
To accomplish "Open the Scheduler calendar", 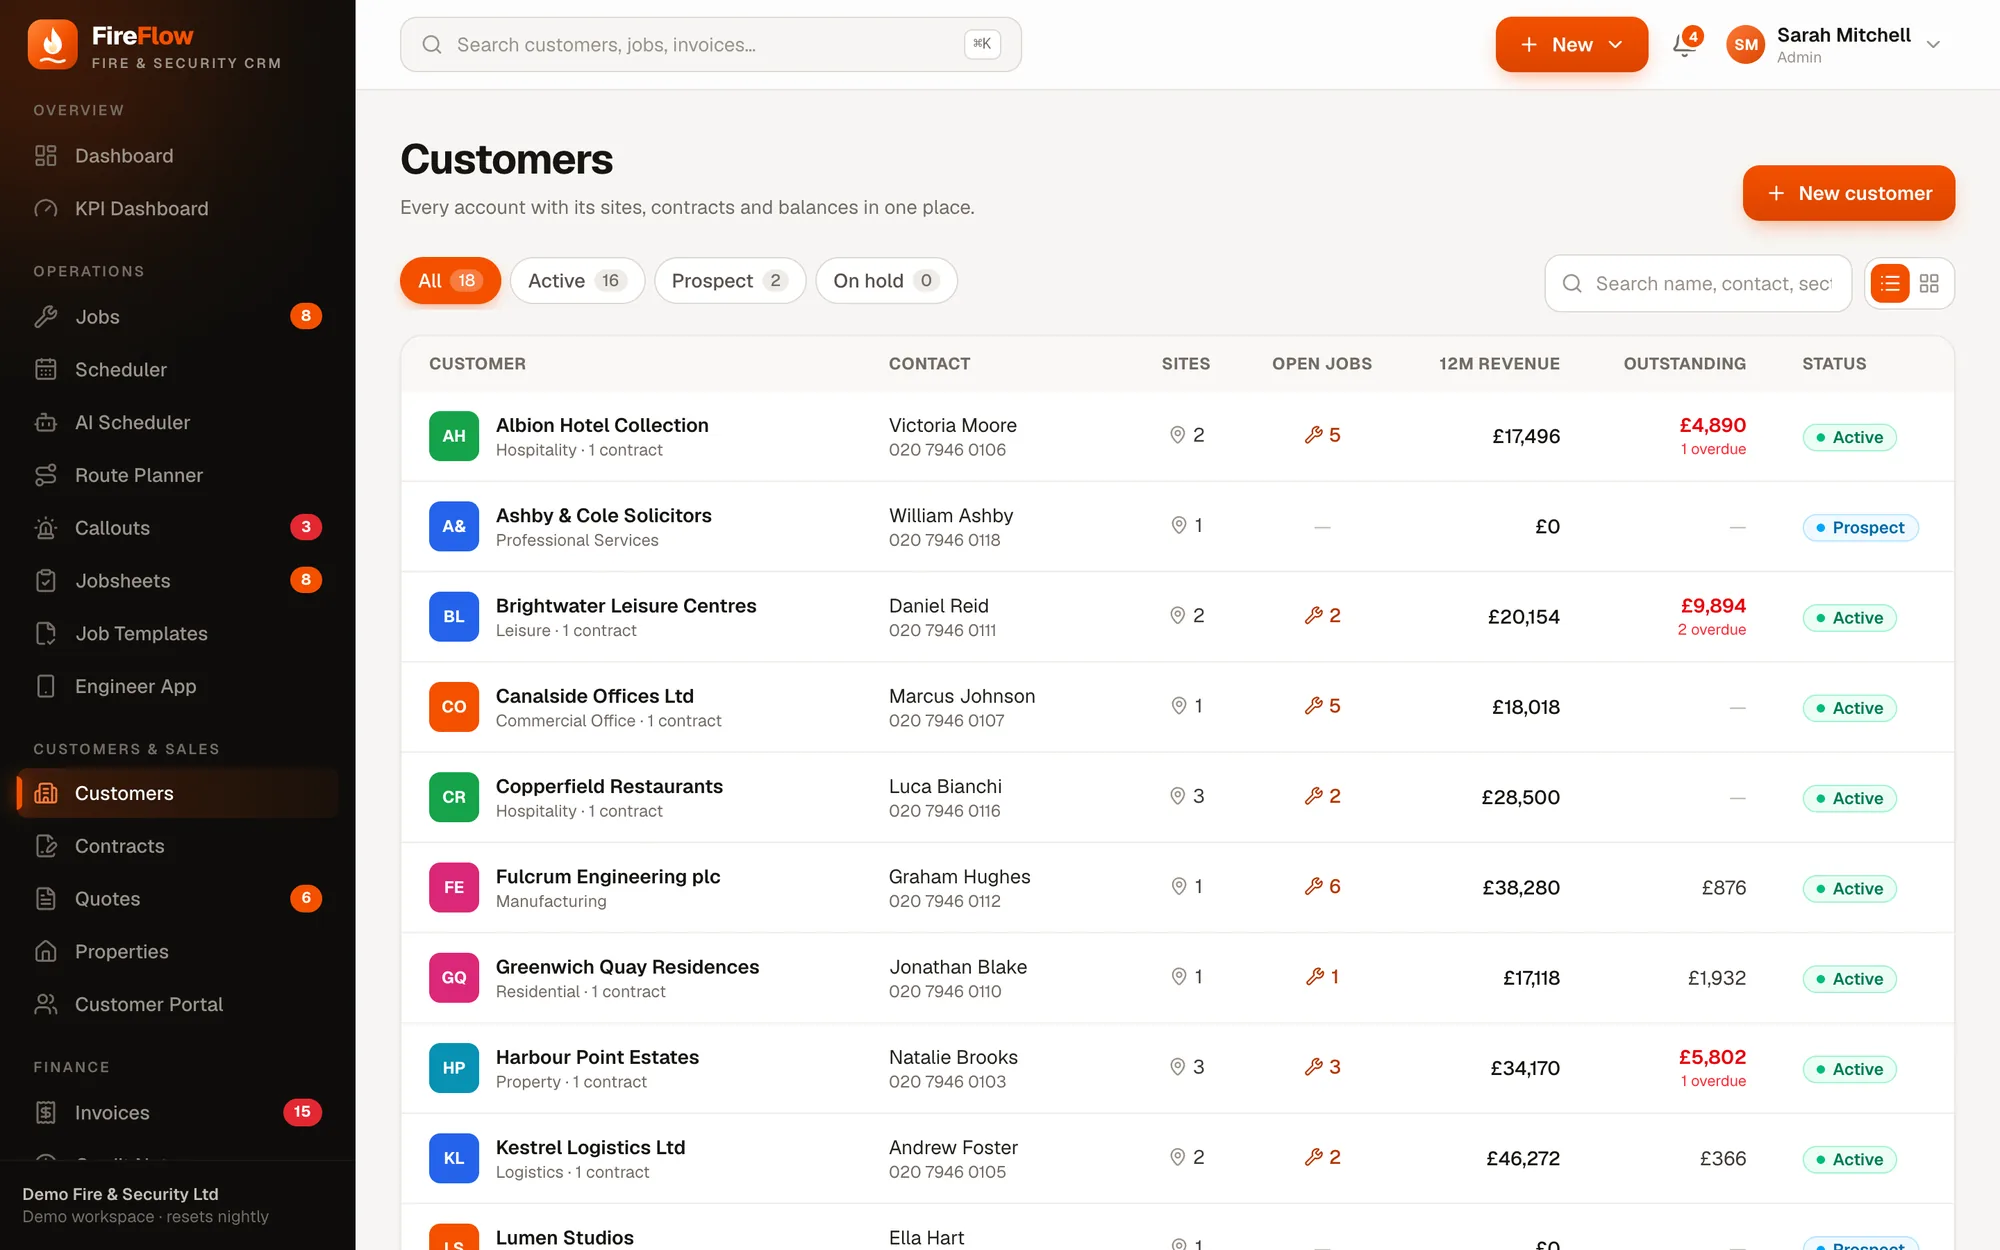I will pos(177,370).
